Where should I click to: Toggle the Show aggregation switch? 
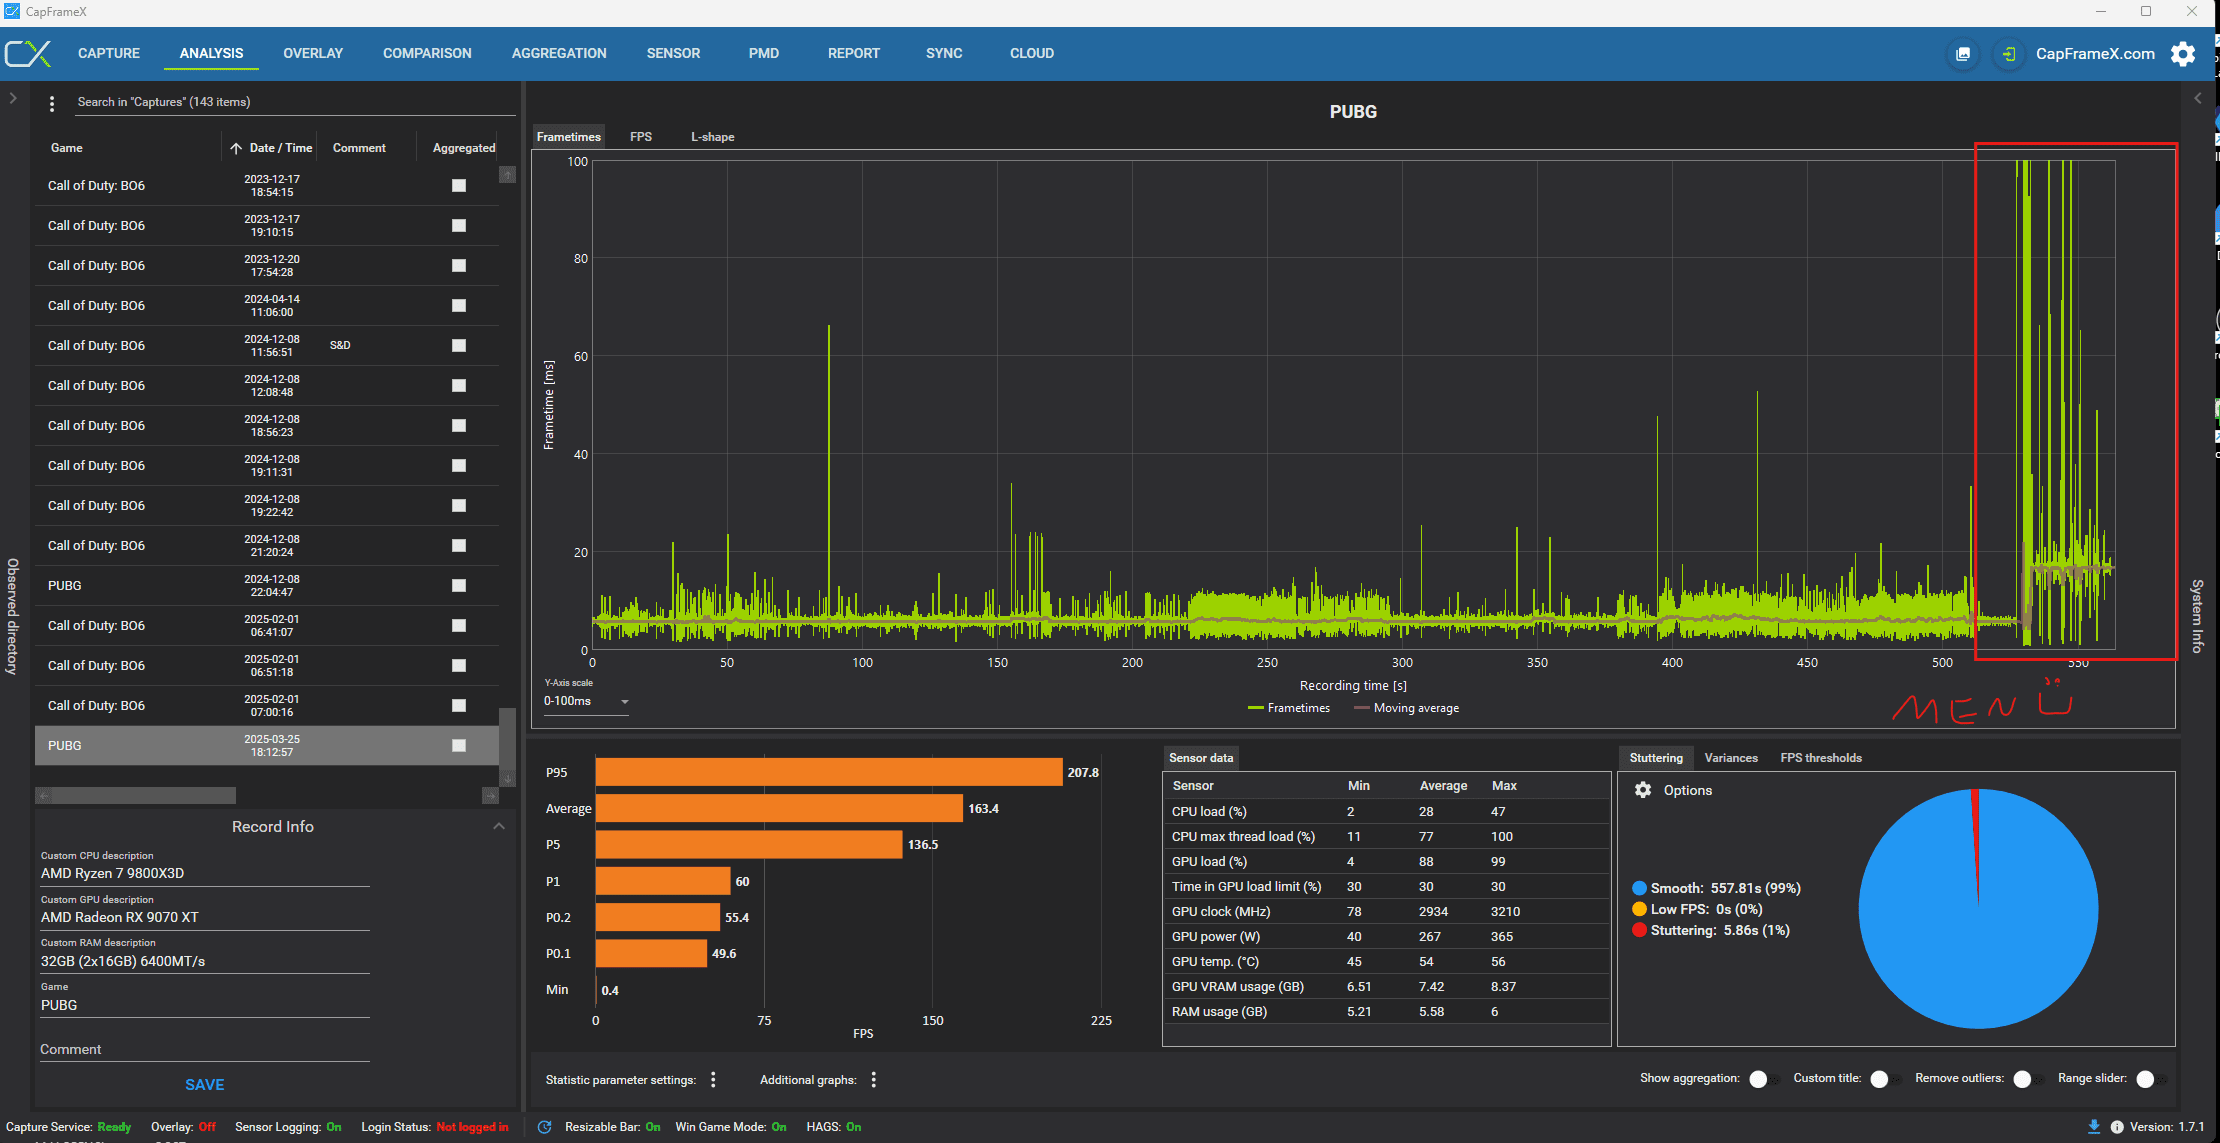click(x=1764, y=1079)
